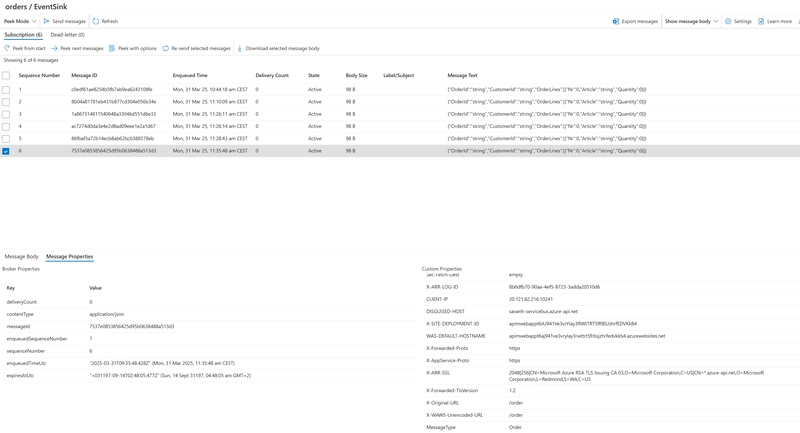Click the WAS-DEFAULT-HOSTNAME property key
Image resolution: width=800 pixels, height=433 pixels.
point(456,336)
